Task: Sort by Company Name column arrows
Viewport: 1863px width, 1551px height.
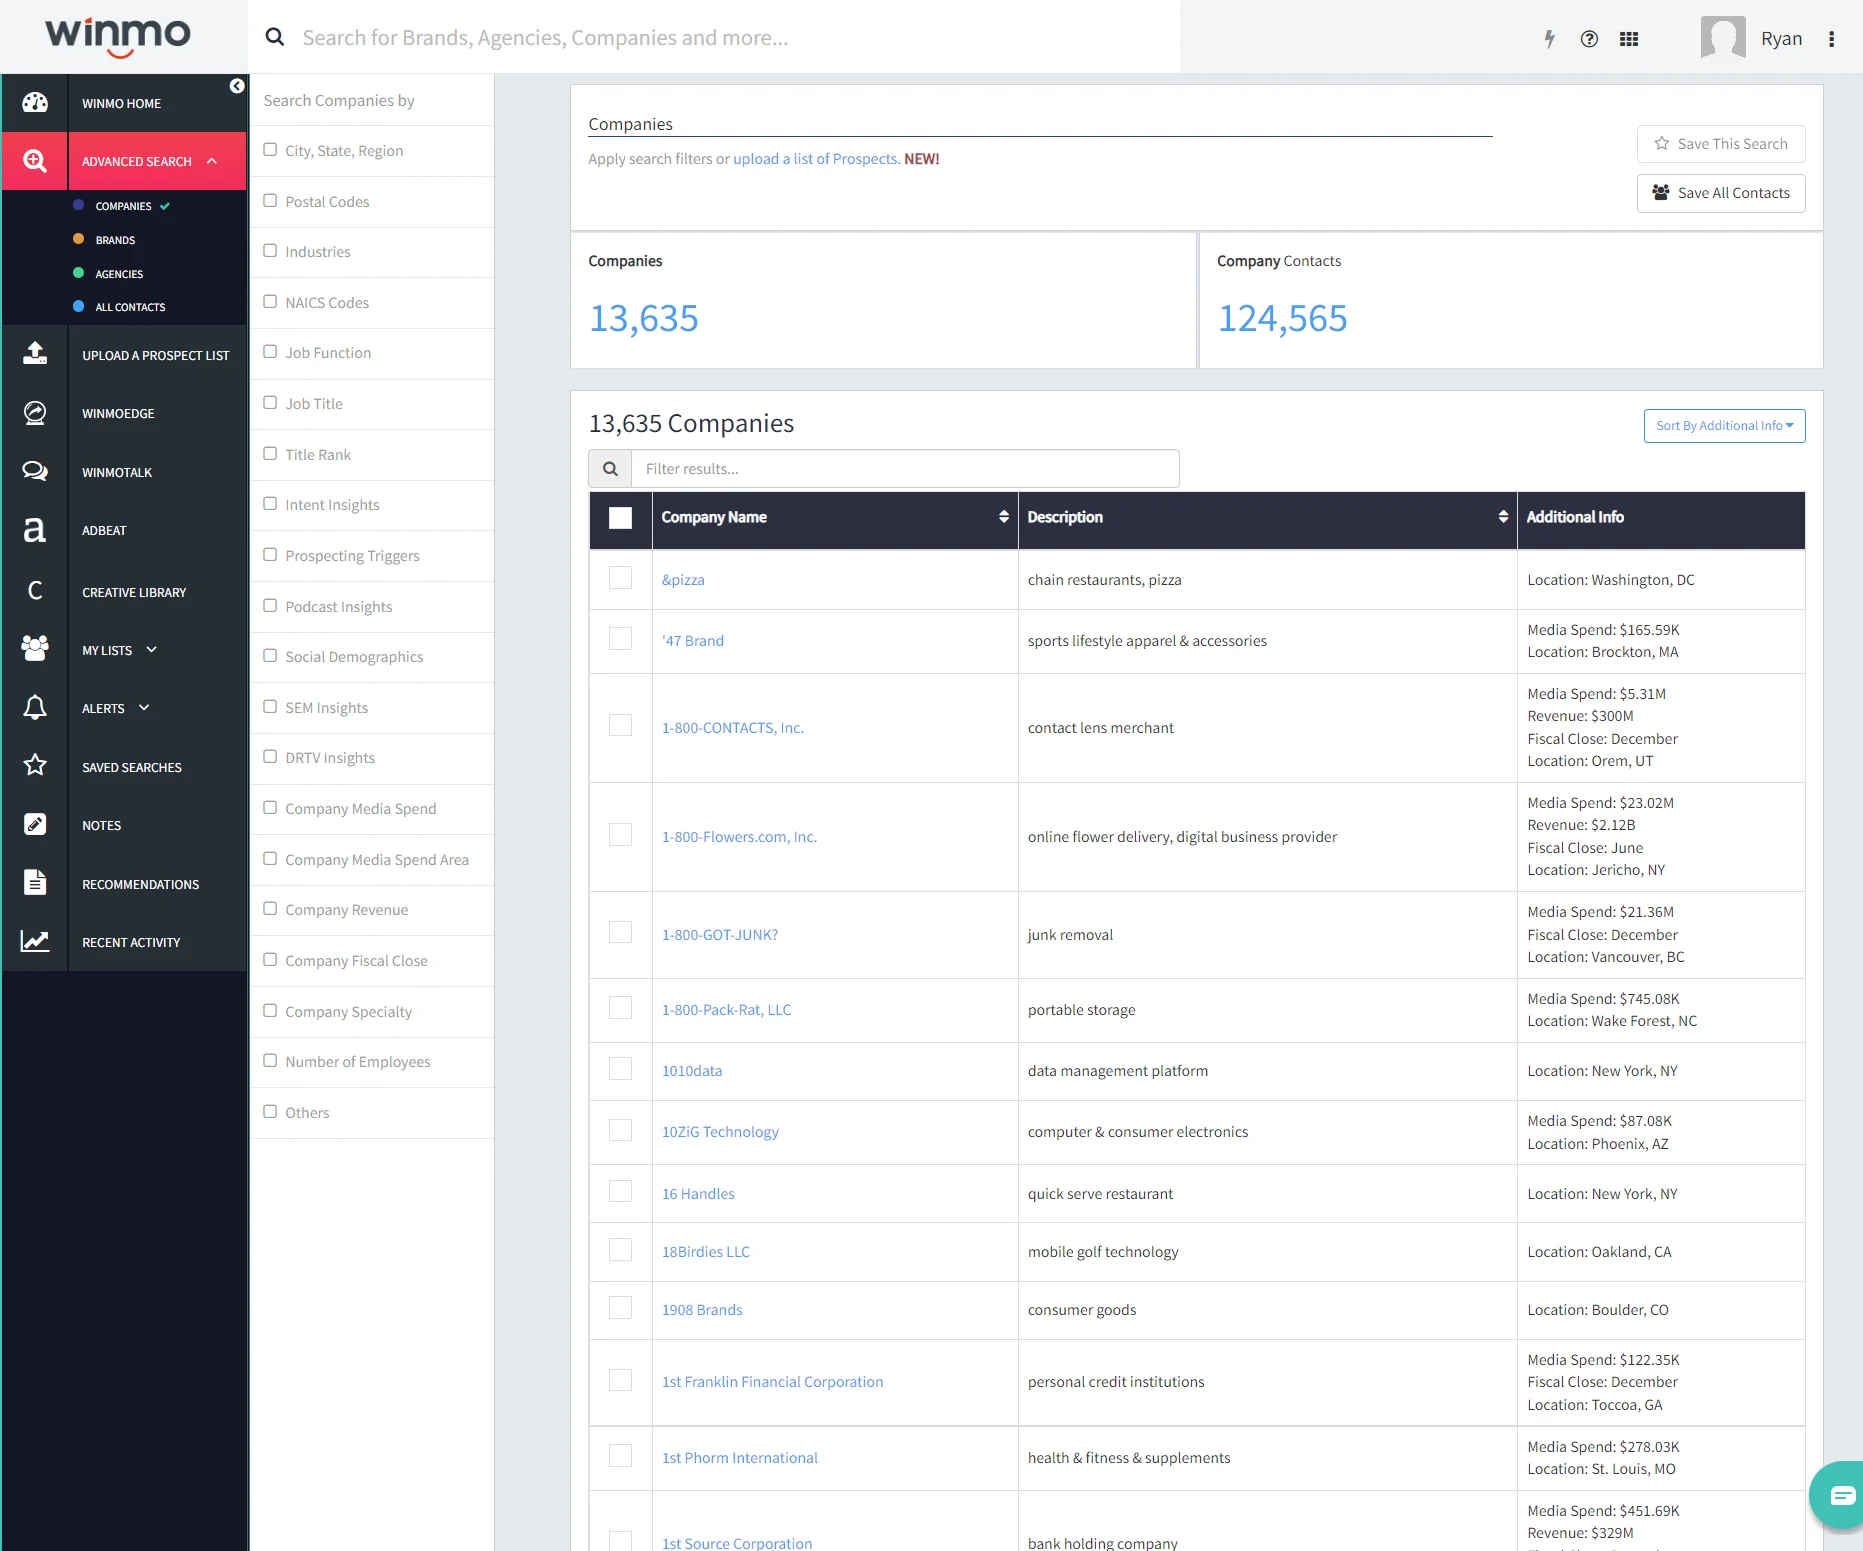Action: coord(1003,517)
